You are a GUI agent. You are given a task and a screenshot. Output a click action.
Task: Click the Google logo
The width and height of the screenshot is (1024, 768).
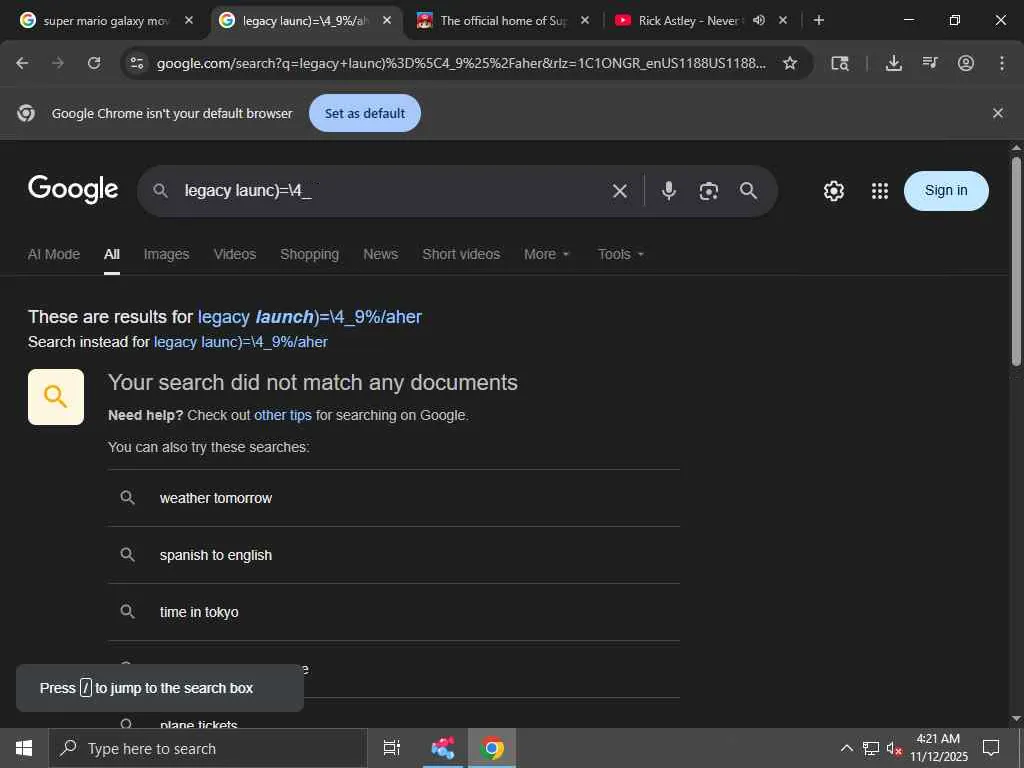point(73,190)
